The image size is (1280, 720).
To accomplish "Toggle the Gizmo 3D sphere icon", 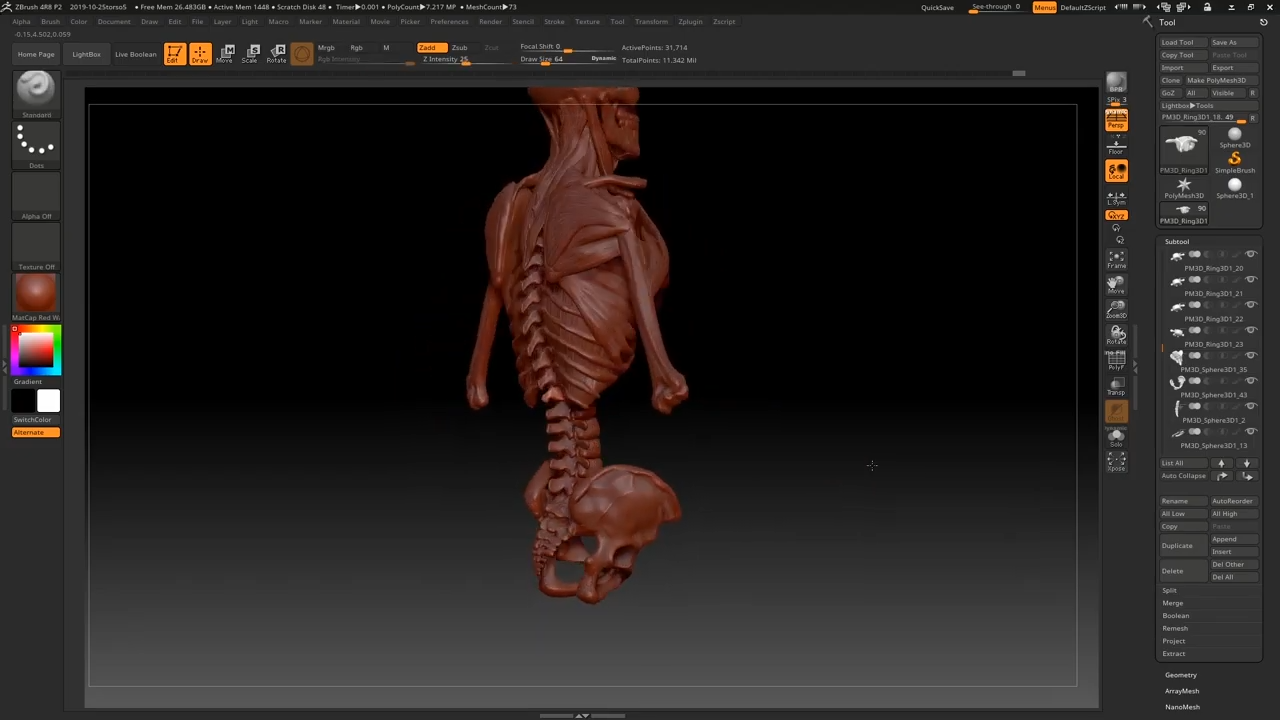I will [x=302, y=54].
